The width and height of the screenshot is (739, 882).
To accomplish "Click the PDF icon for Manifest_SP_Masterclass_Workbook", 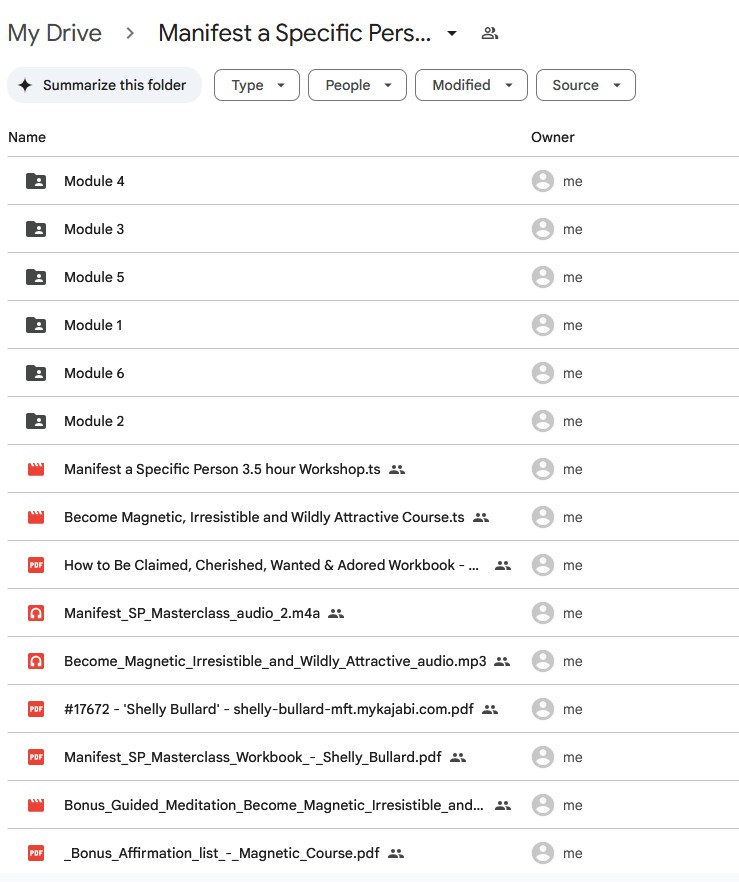I will coord(36,757).
